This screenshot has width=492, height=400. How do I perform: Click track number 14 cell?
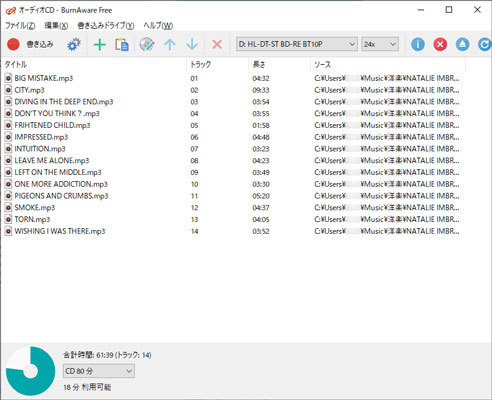click(194, 231)
